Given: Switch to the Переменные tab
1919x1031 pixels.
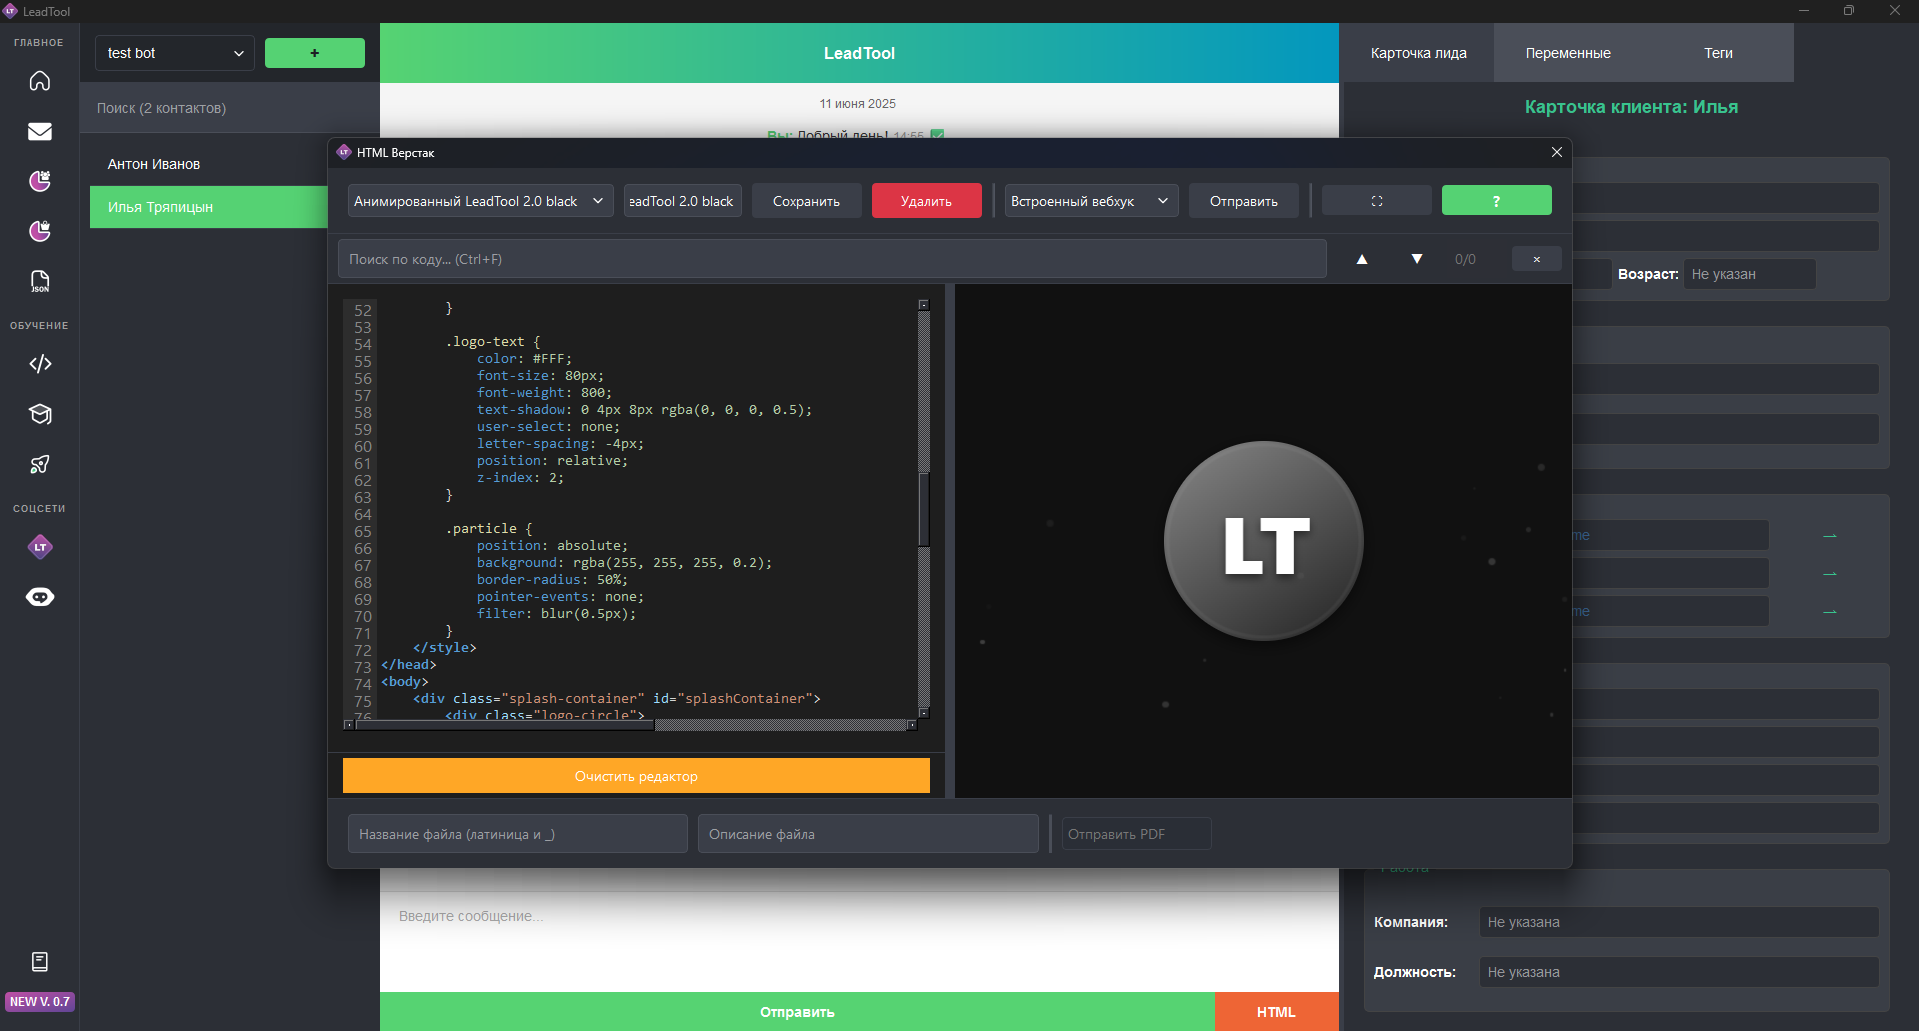Looking at the screenshot, I should tap(1568, 53).
